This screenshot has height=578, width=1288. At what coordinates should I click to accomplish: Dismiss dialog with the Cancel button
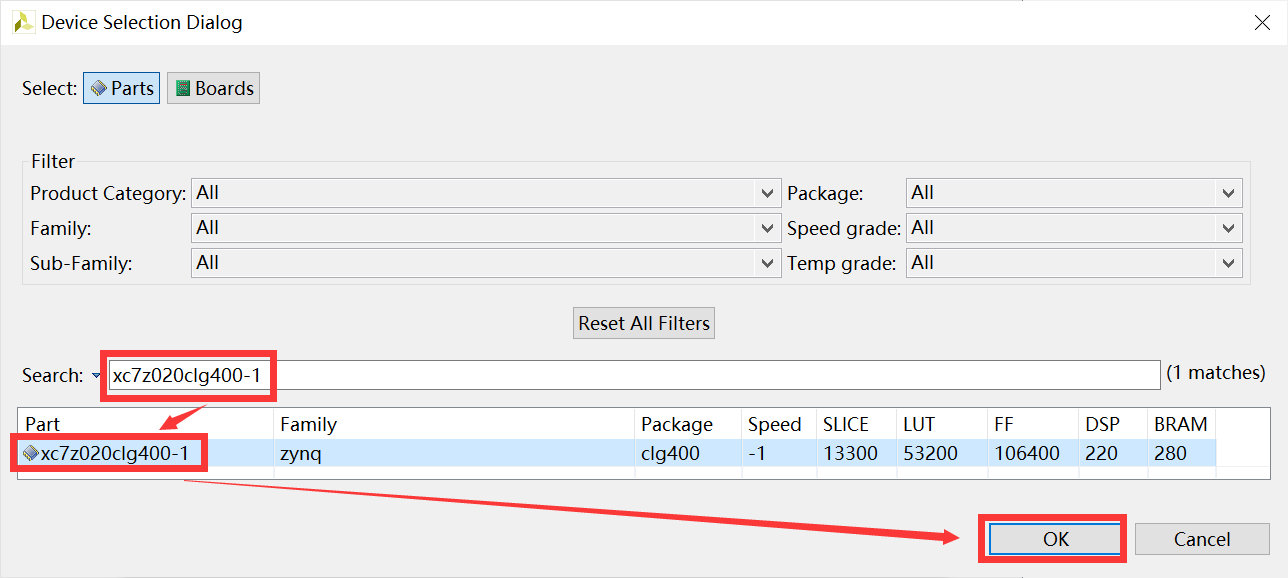(1201, 539)
